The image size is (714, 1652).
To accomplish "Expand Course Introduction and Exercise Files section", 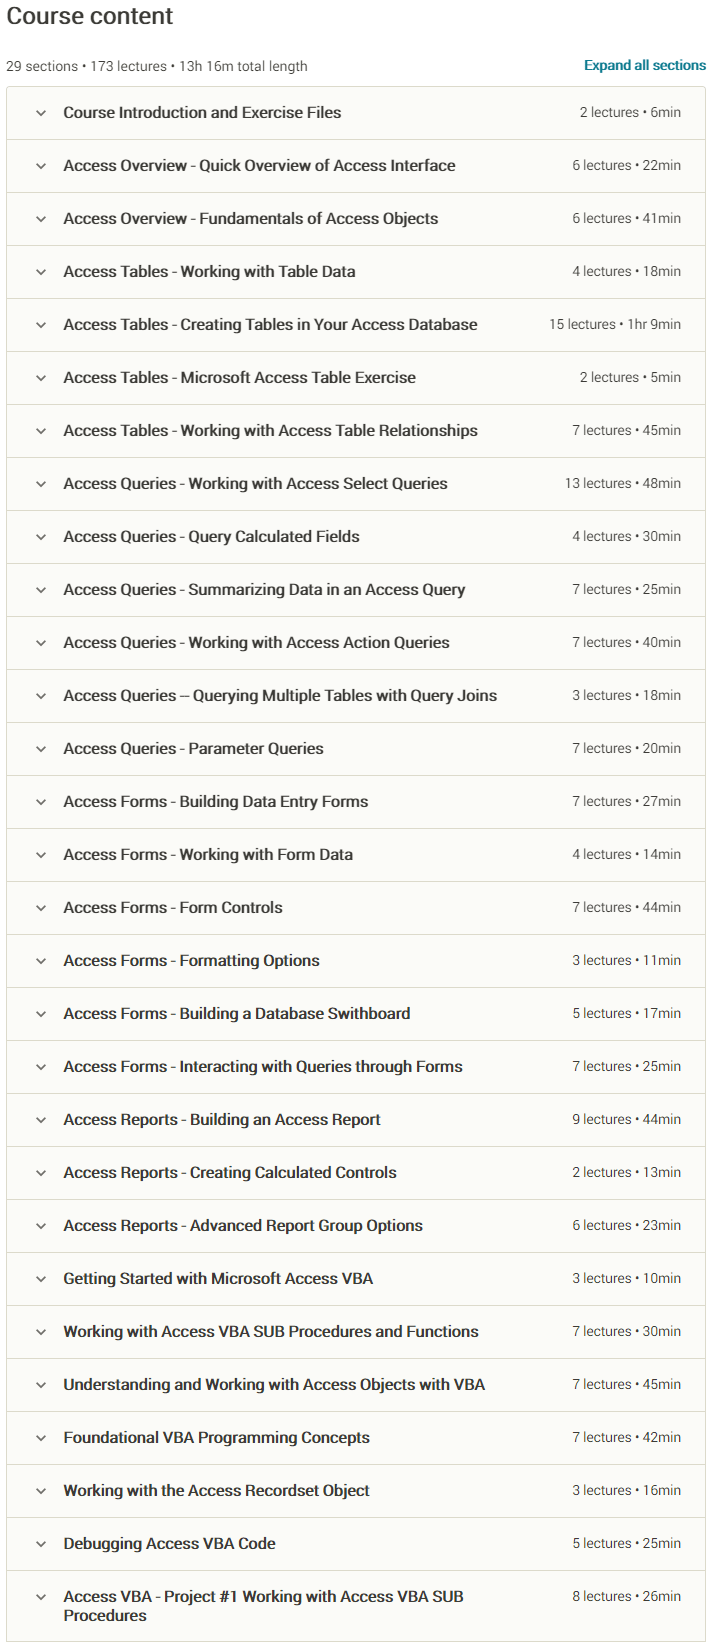I will click(x=41, y=113).
